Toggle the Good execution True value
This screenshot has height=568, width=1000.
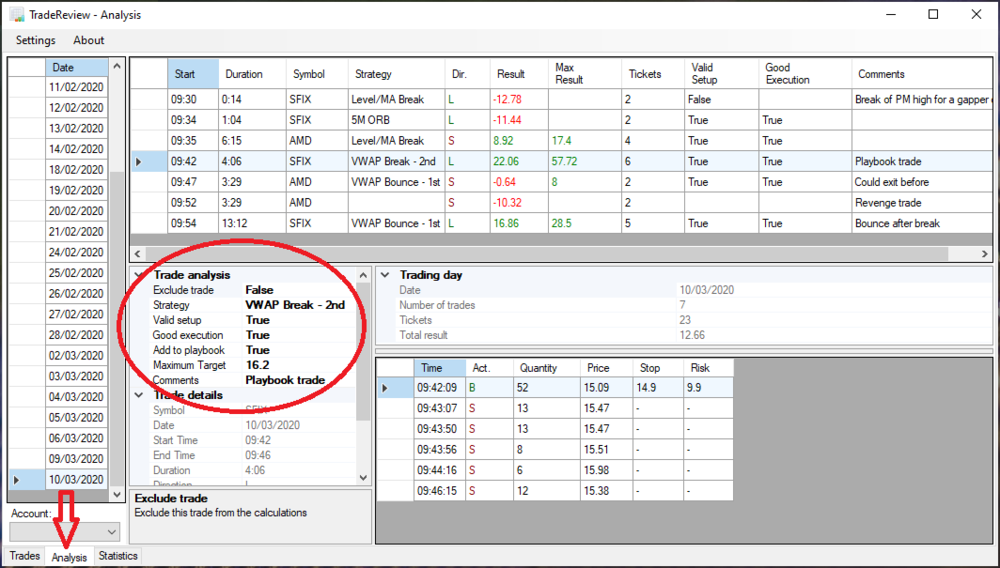(x=258, y=335)
